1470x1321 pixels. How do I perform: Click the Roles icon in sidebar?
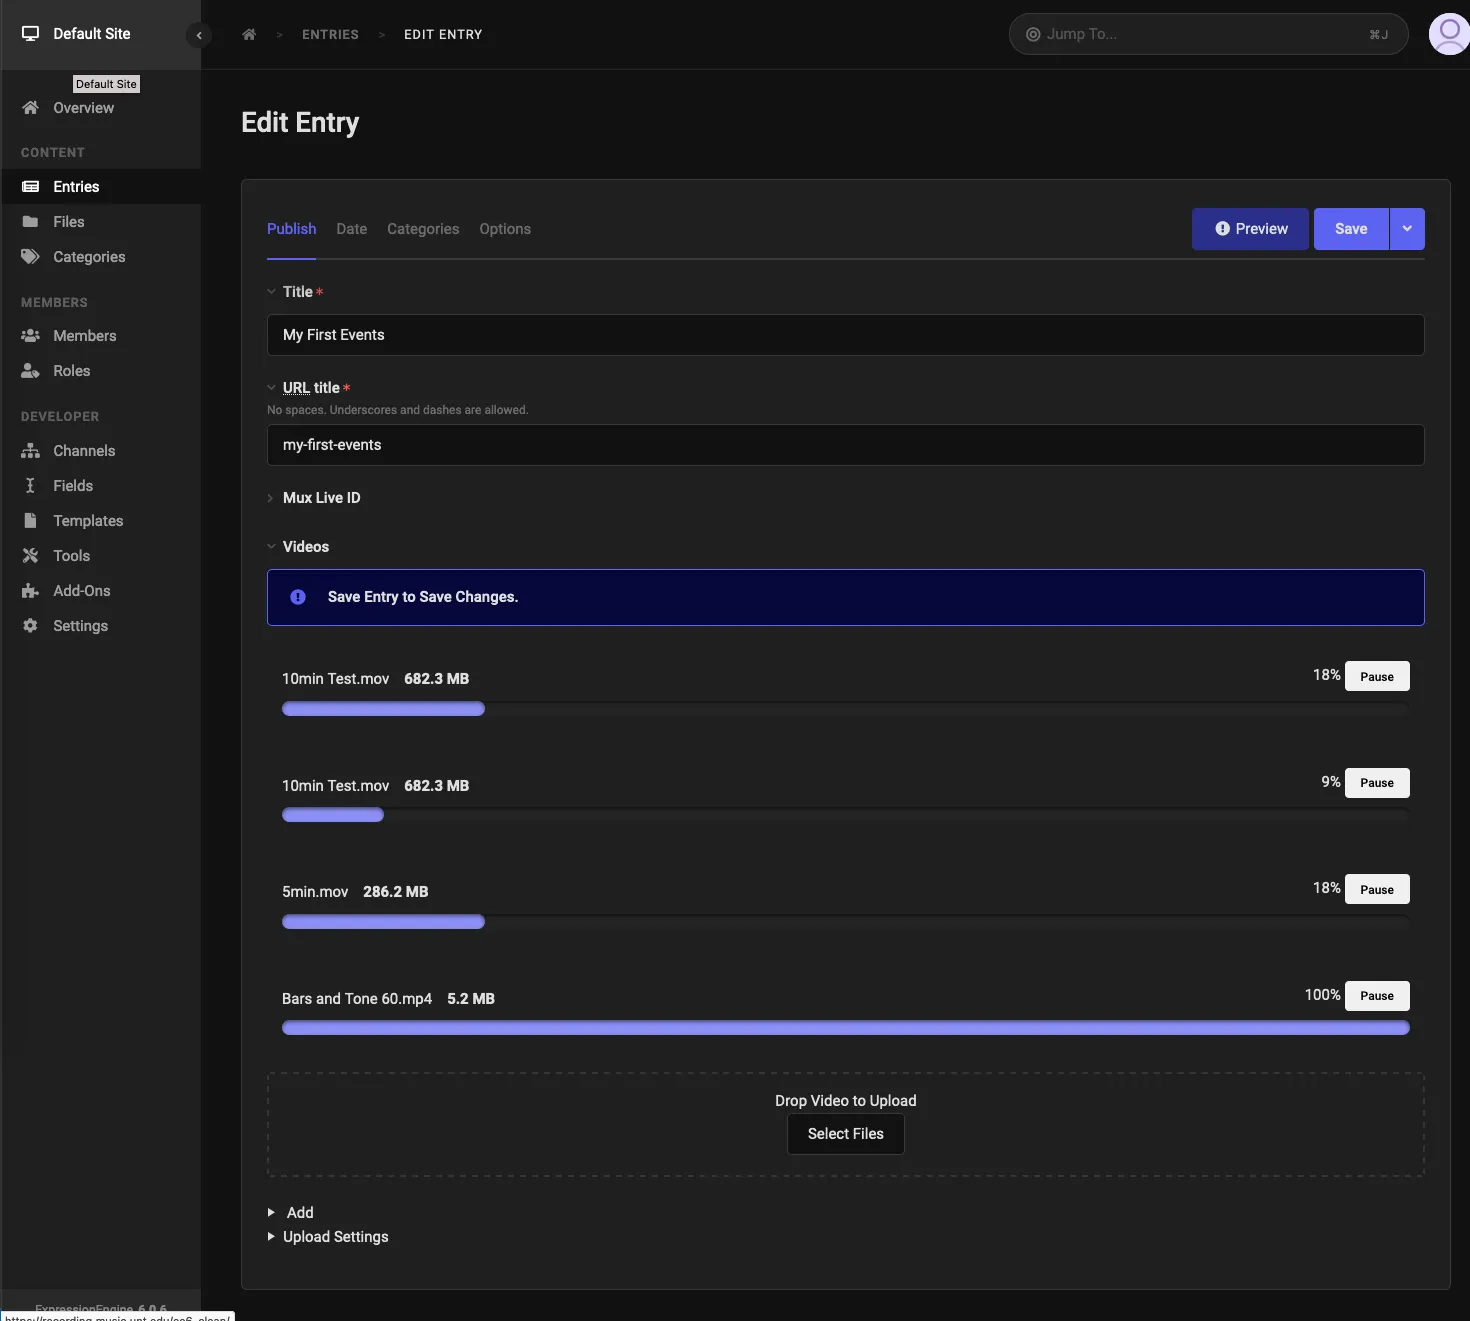point(30,371)
